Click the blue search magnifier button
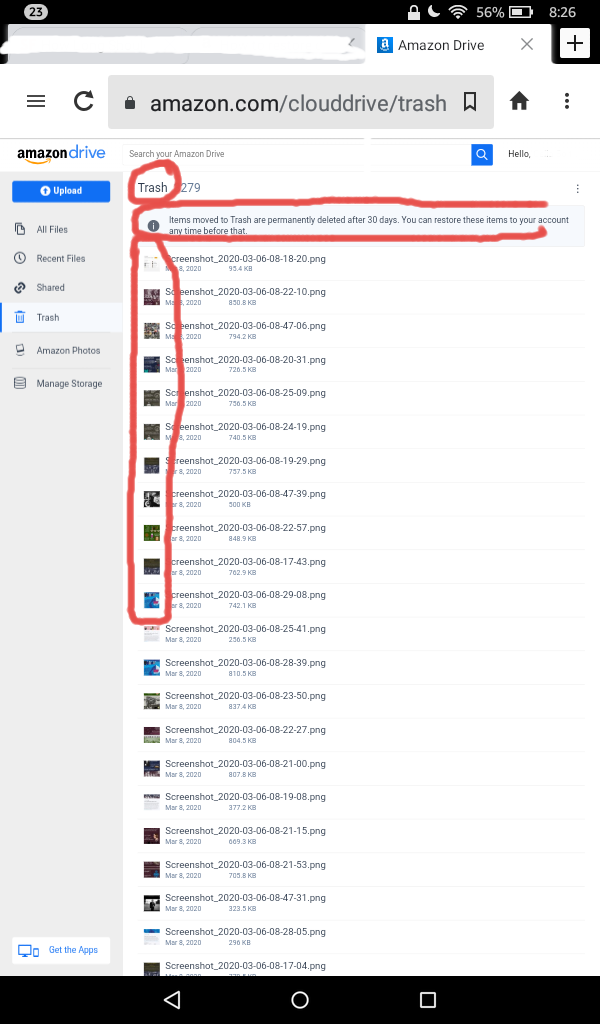 coord(482,154)
